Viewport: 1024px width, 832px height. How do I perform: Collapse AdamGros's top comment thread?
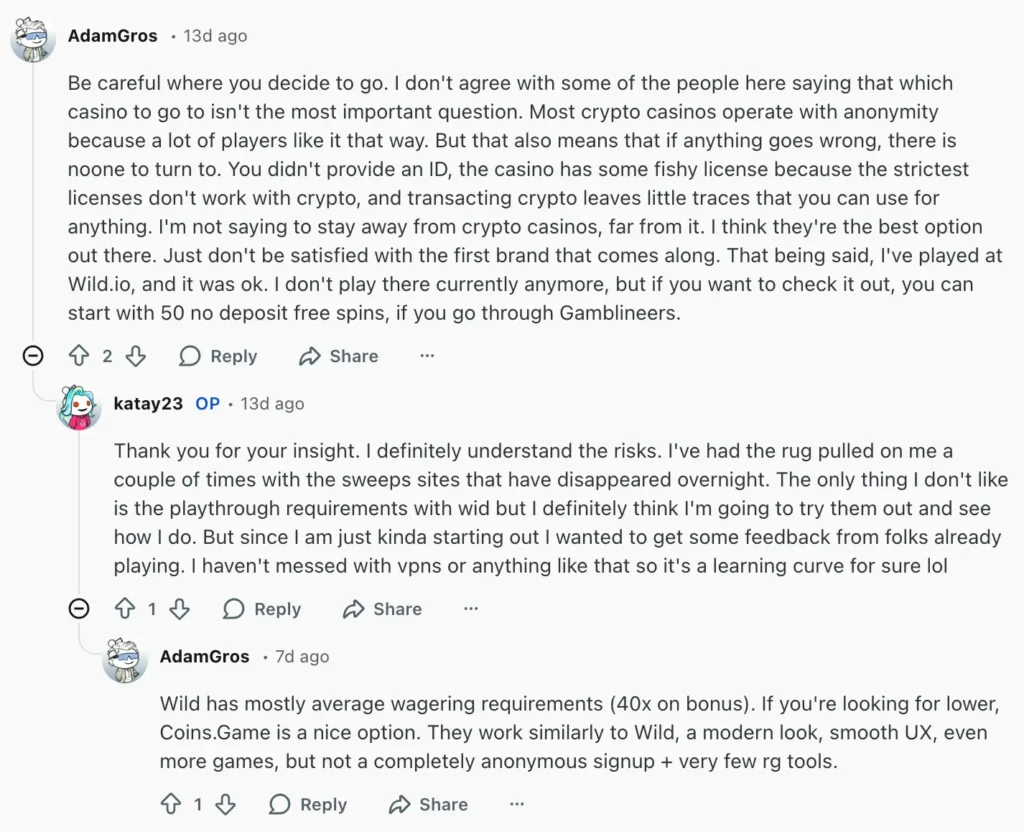pos(33,355)
